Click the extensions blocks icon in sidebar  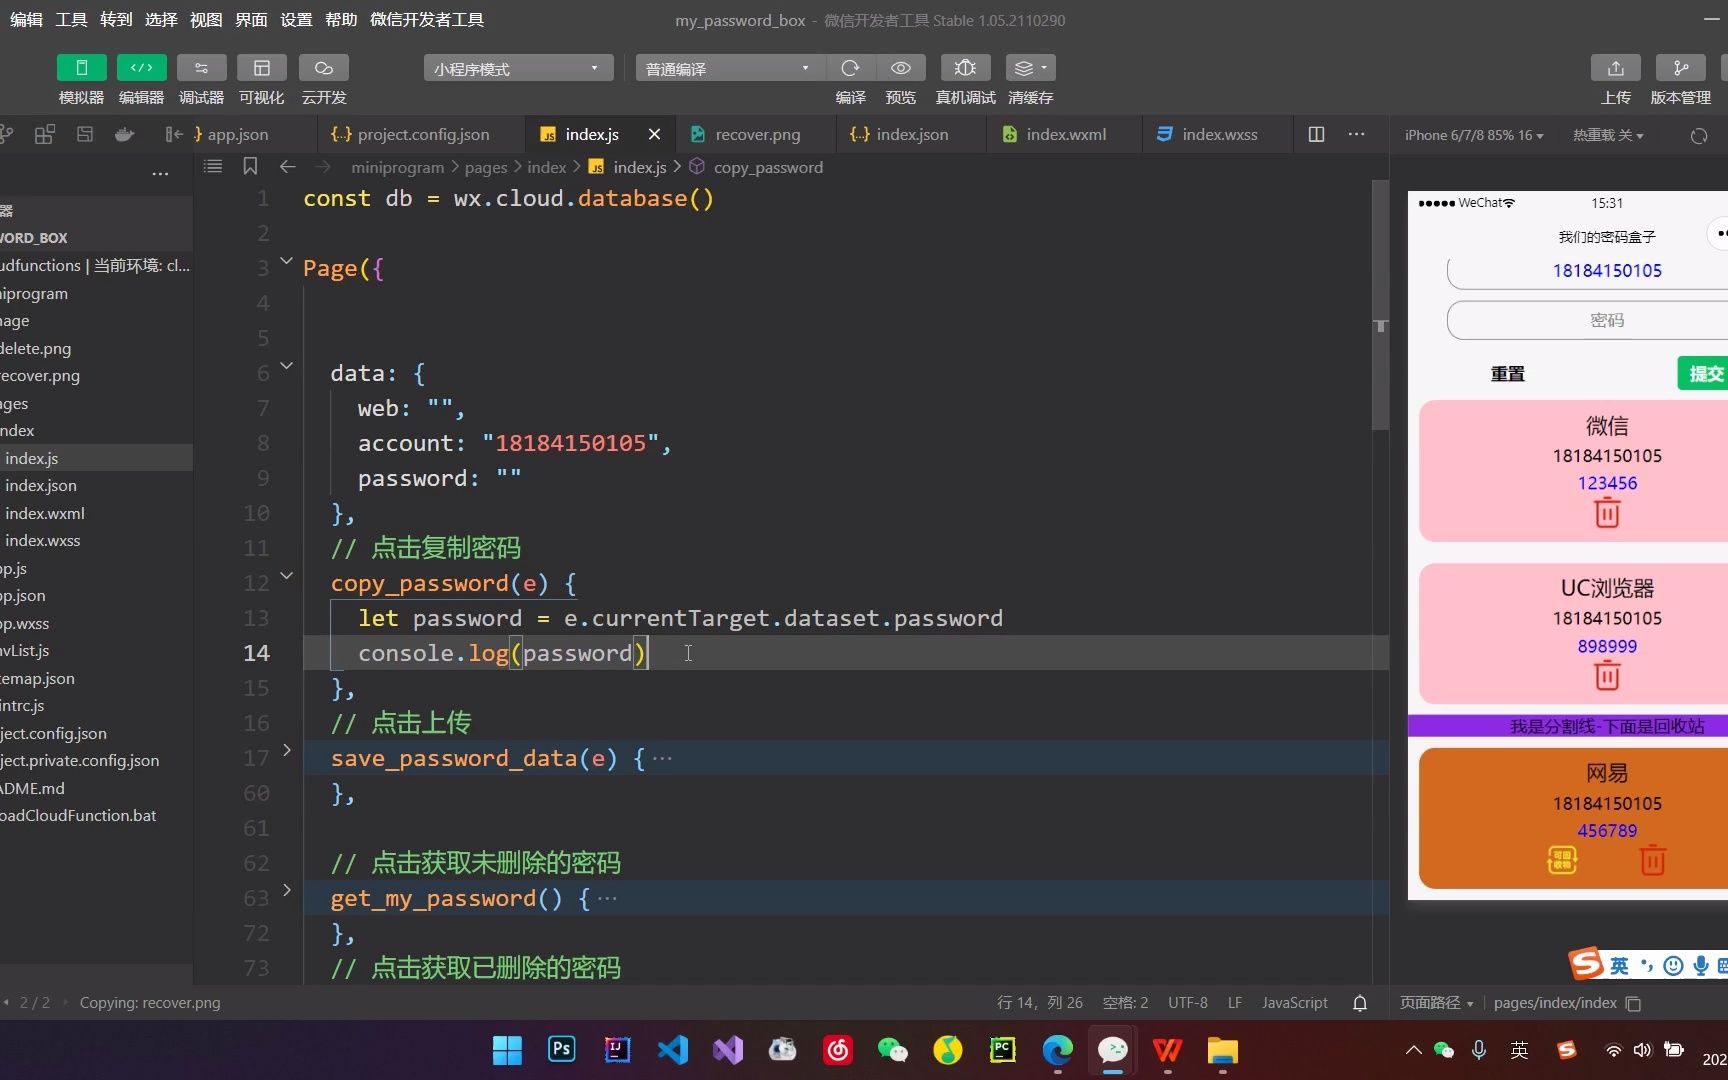45,134
